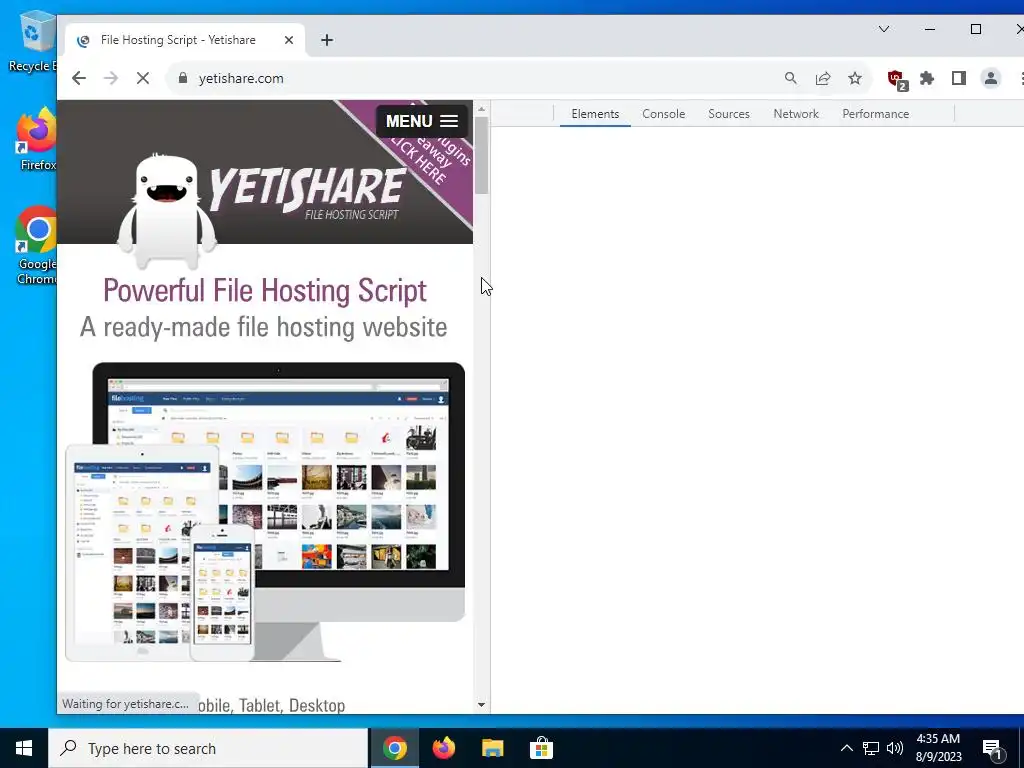The image size is (1024, 768).
Task: Click the vertical scrollbar thumb
Action: 481,155
